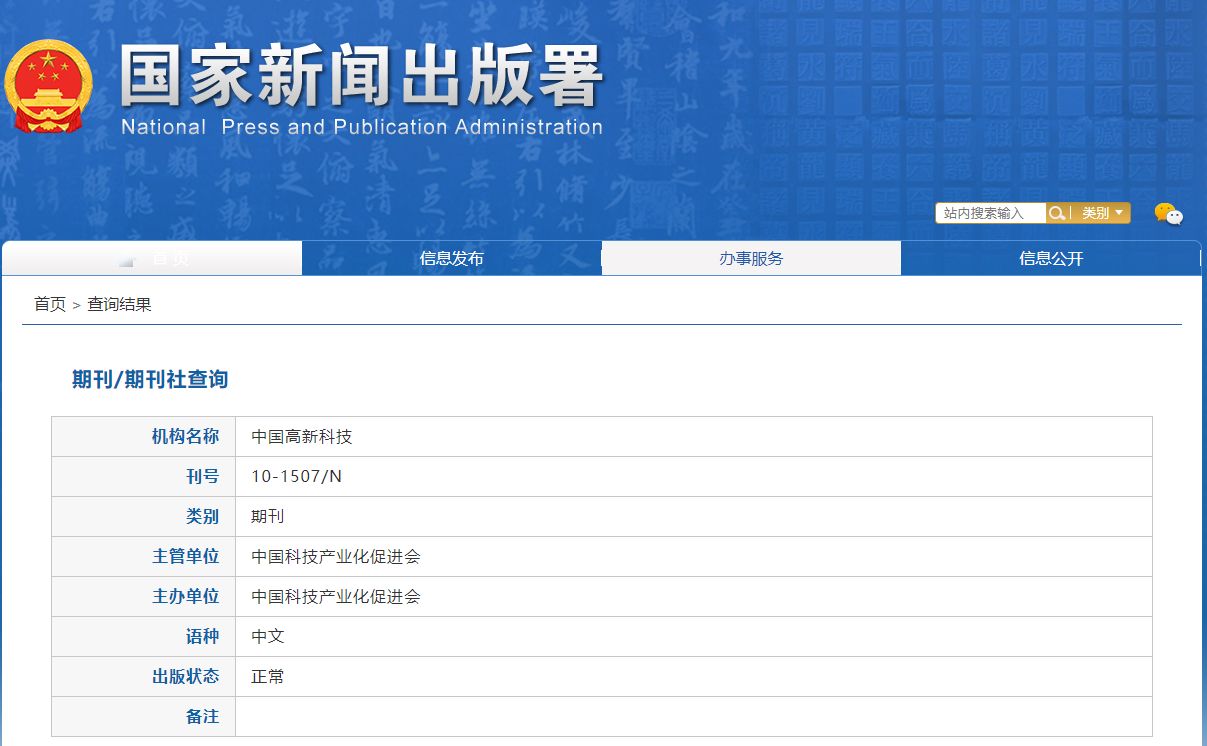Select the 中国高新科技 institution name value
Viewport: 1207px width, 746px height.
[x=302, y=437]
